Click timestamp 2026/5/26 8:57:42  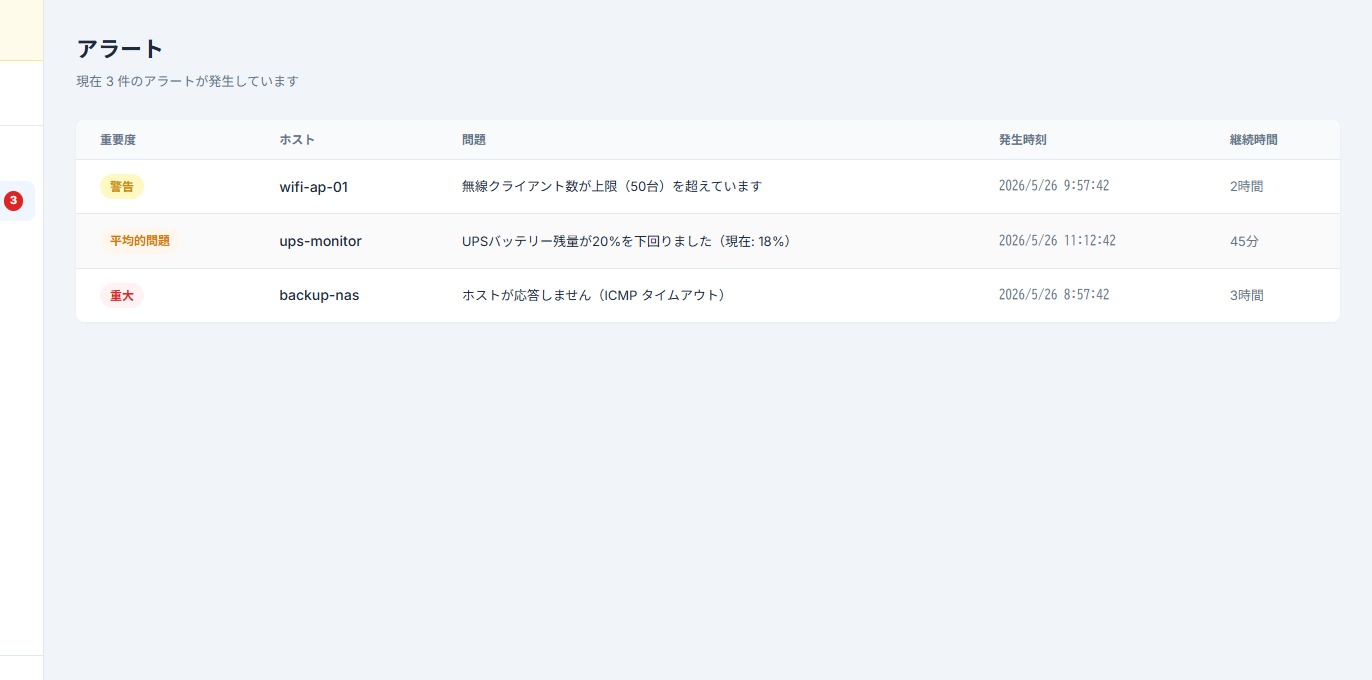(1054, 295)
